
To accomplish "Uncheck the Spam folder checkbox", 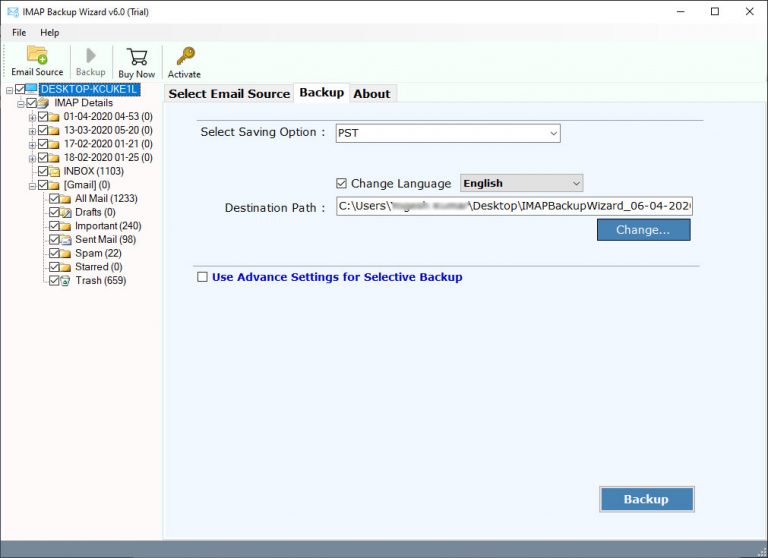I will point(54,254).
